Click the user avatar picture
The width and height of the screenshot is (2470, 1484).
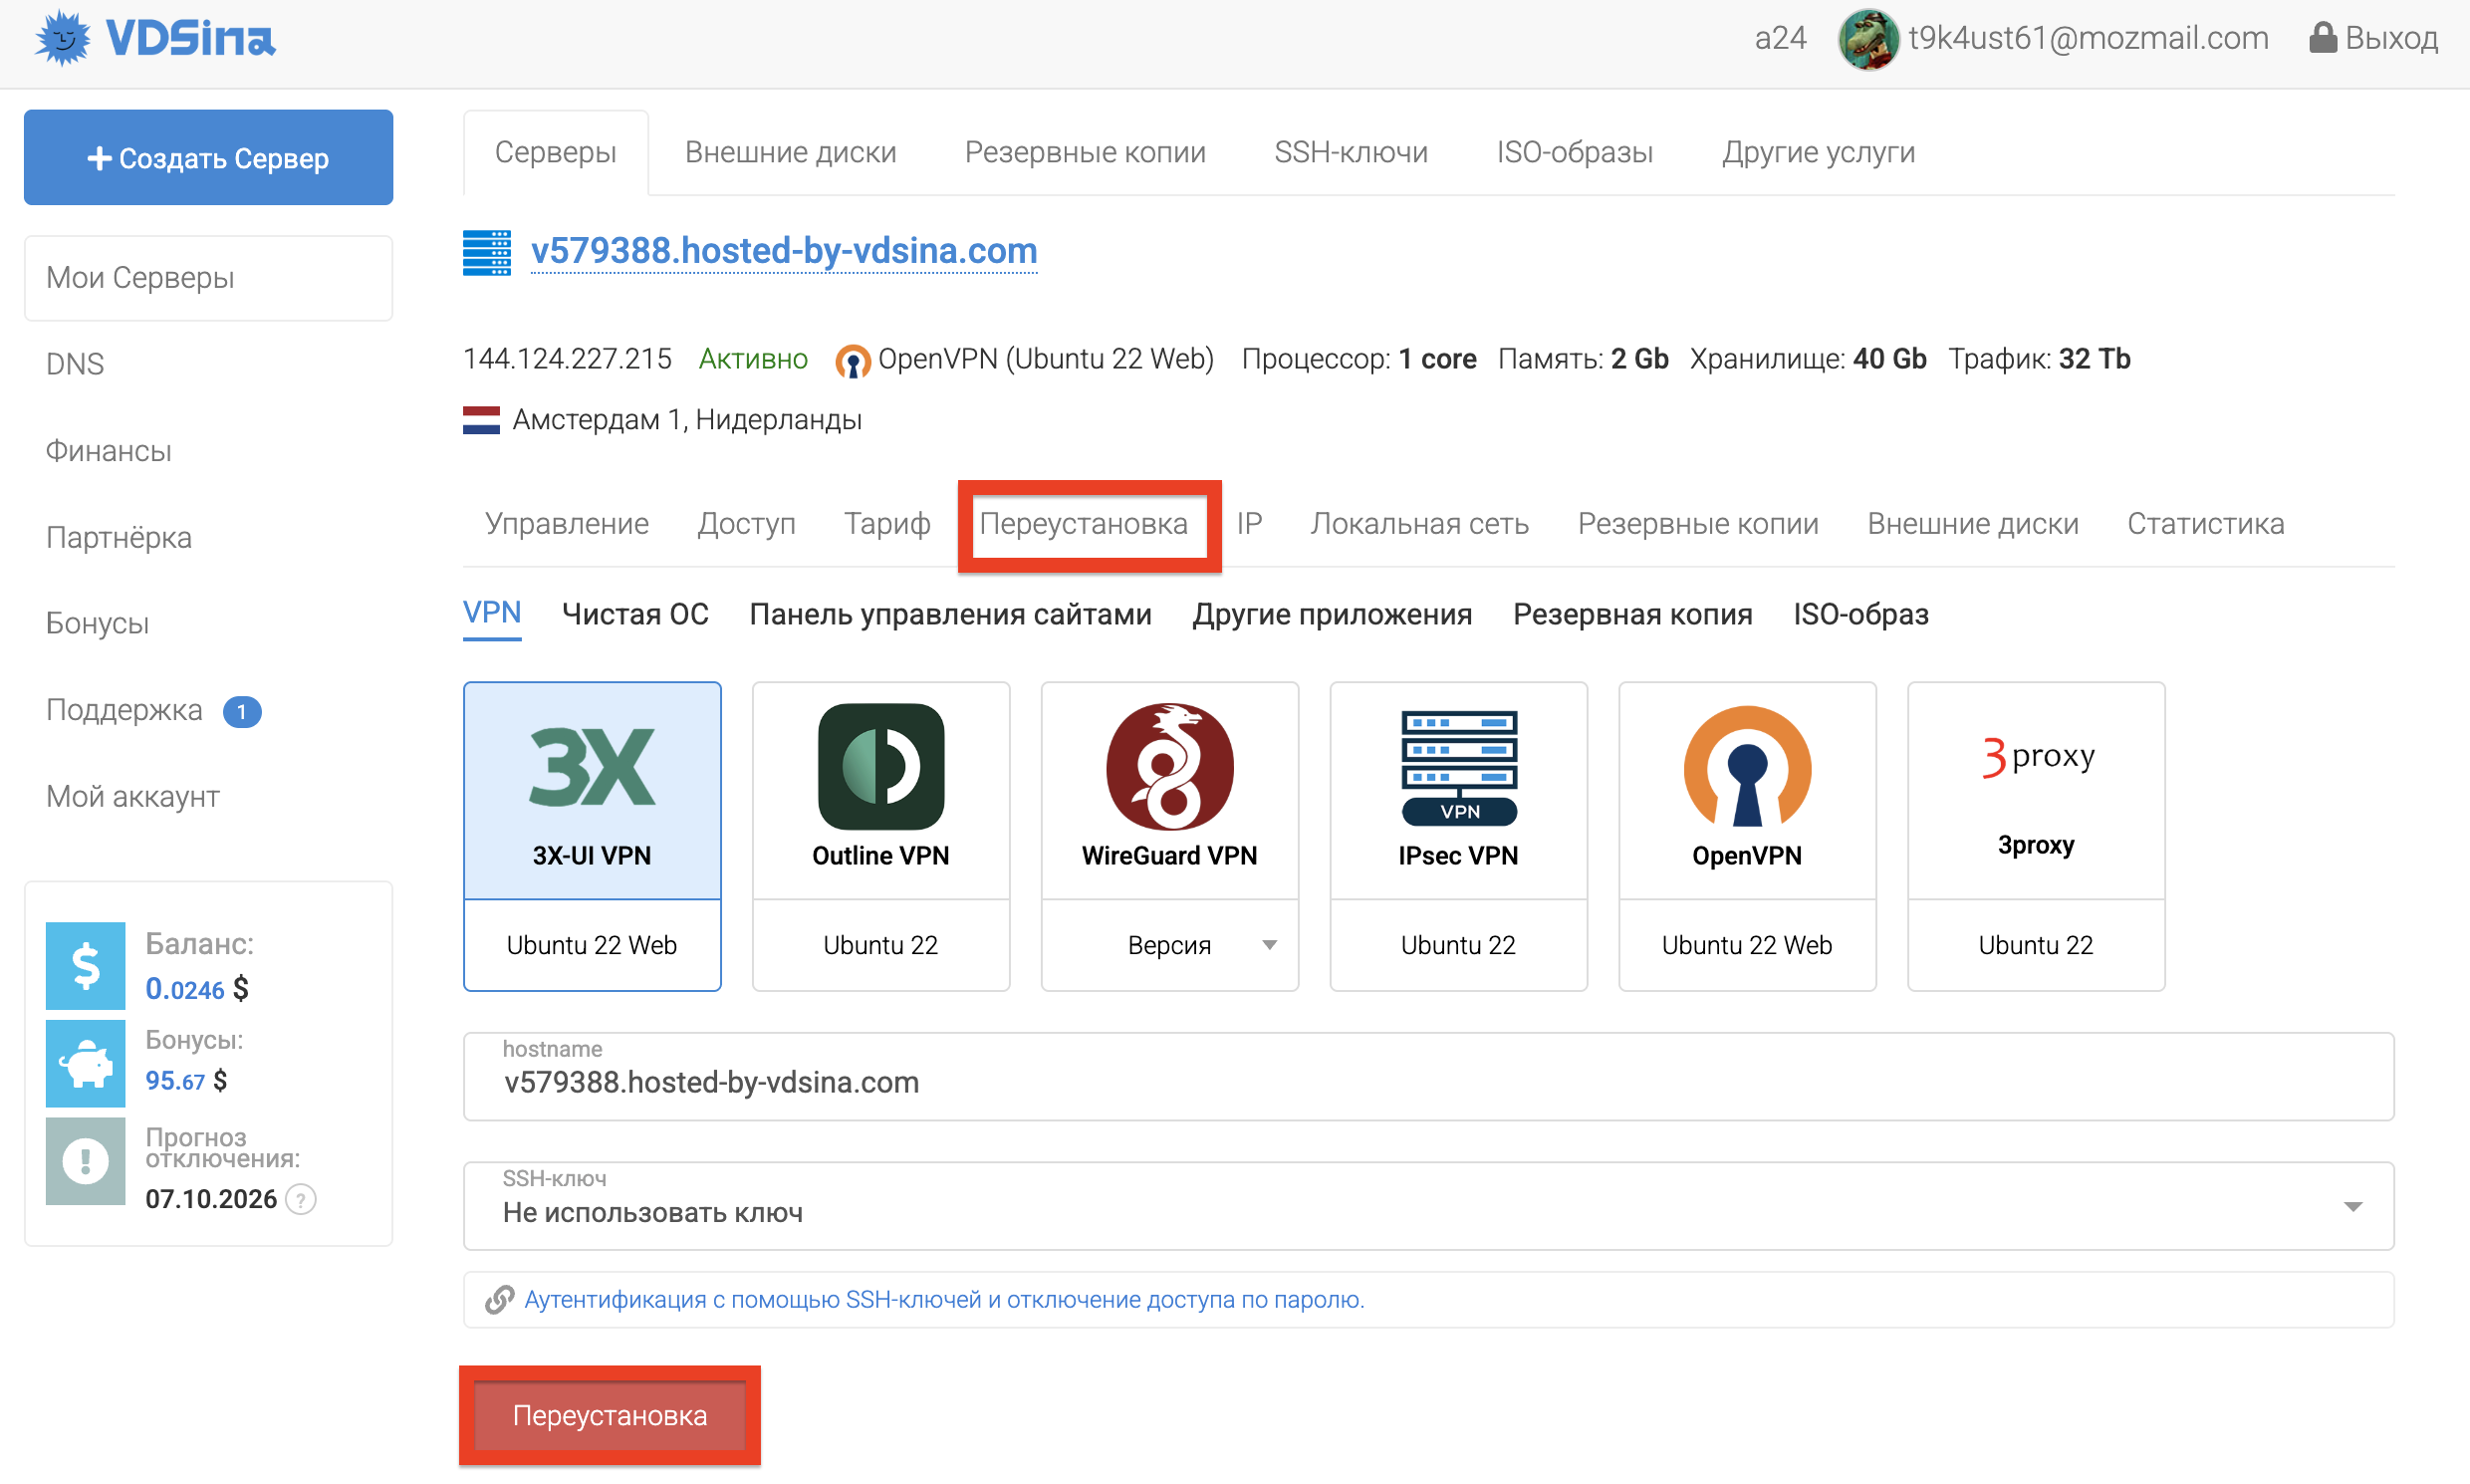(1867, 40)
